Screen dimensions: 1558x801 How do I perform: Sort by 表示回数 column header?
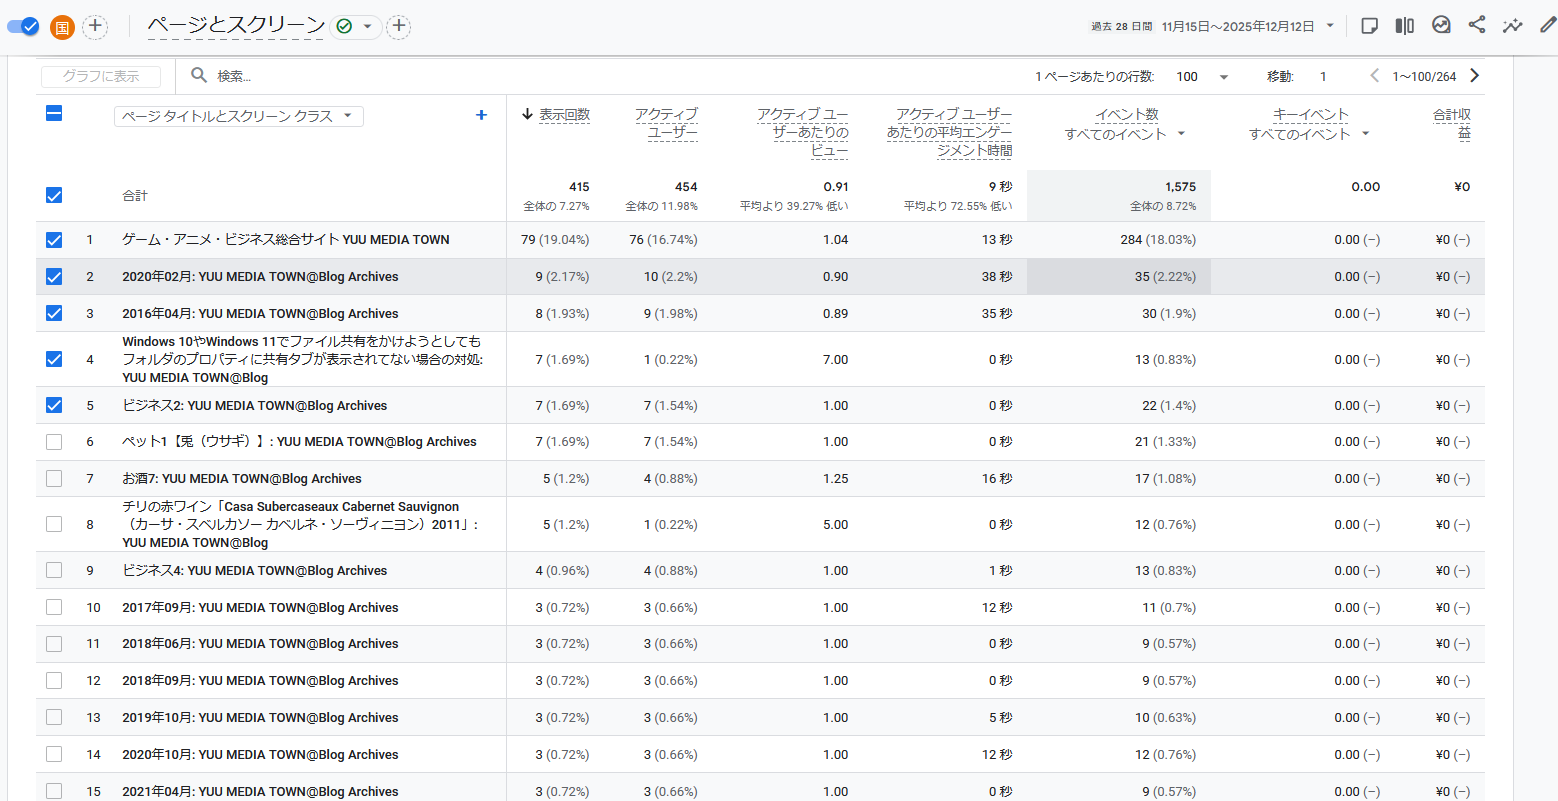click(564, 115)
